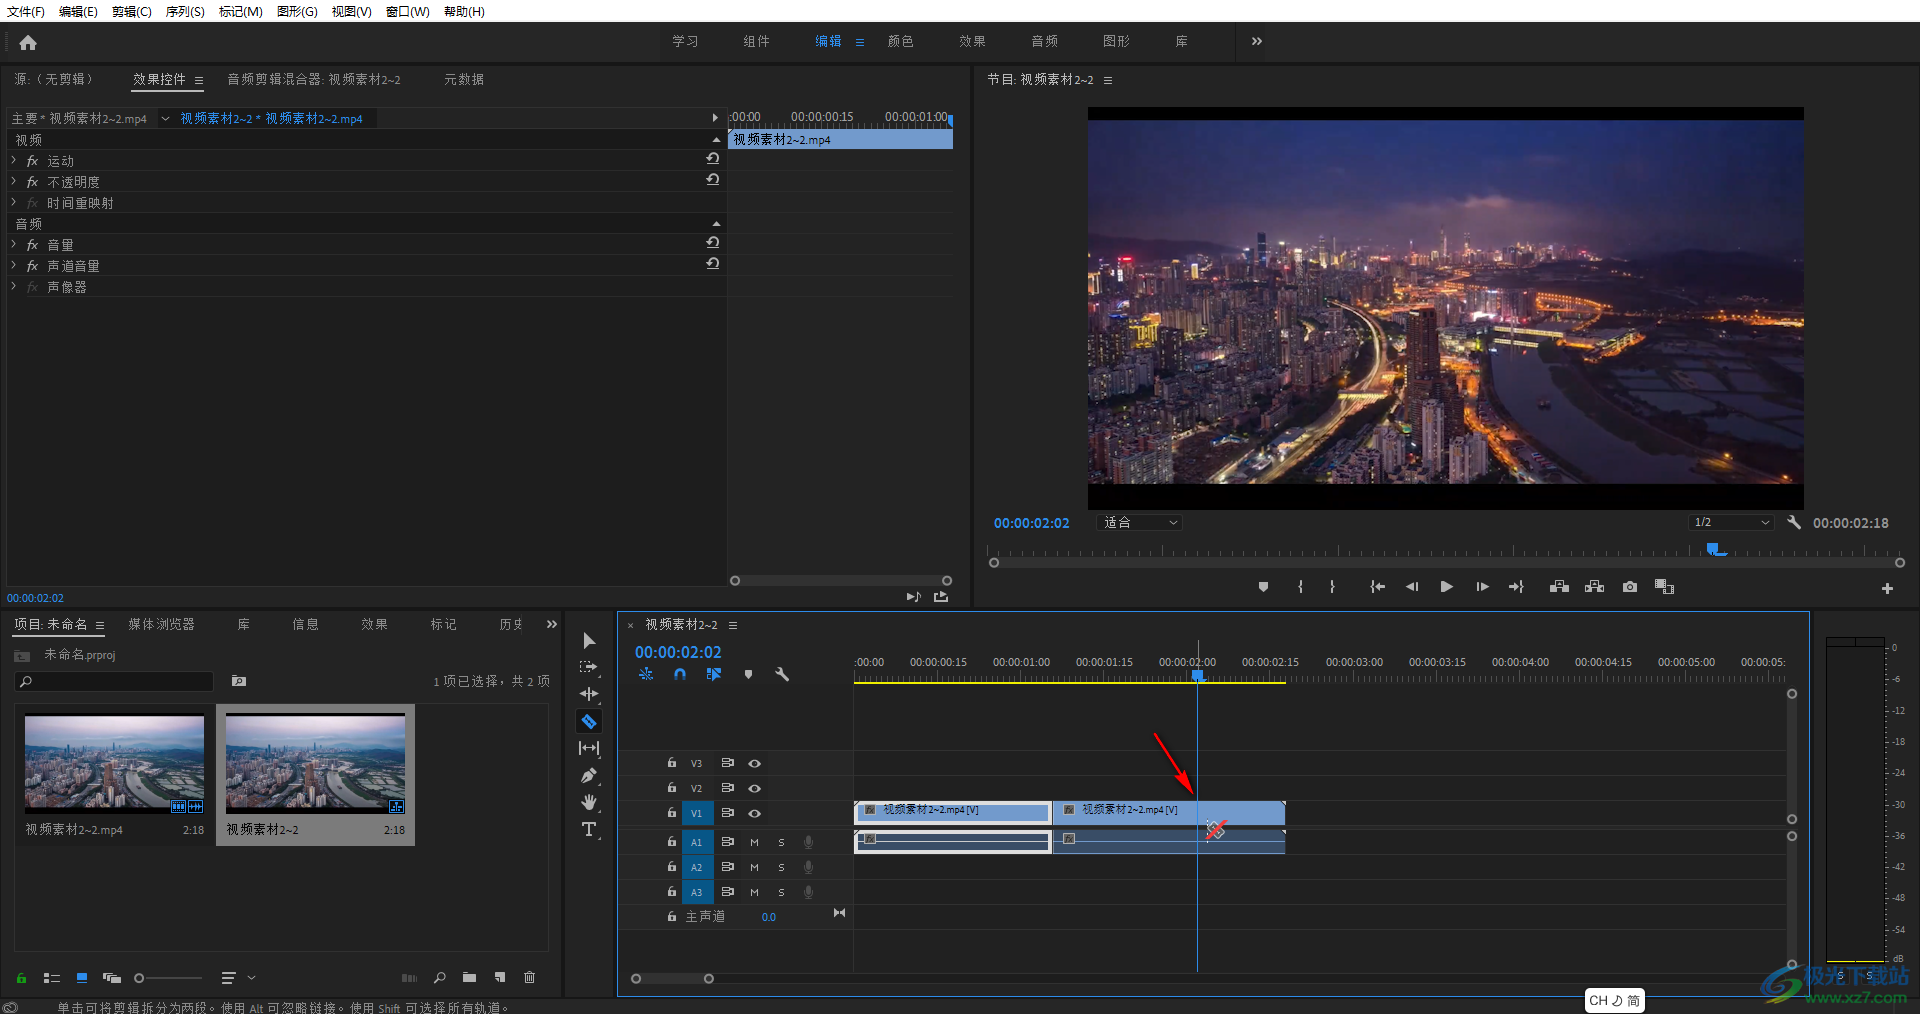Image resolution: width=1920 pixels, height=1014 pixels.
Task: Toggle lock on track V1
Action: 672,813
